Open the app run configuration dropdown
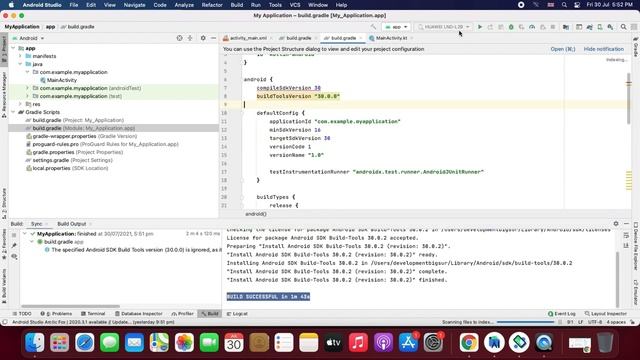The height and width of the screenshot is (360, 640). (396, 27)
